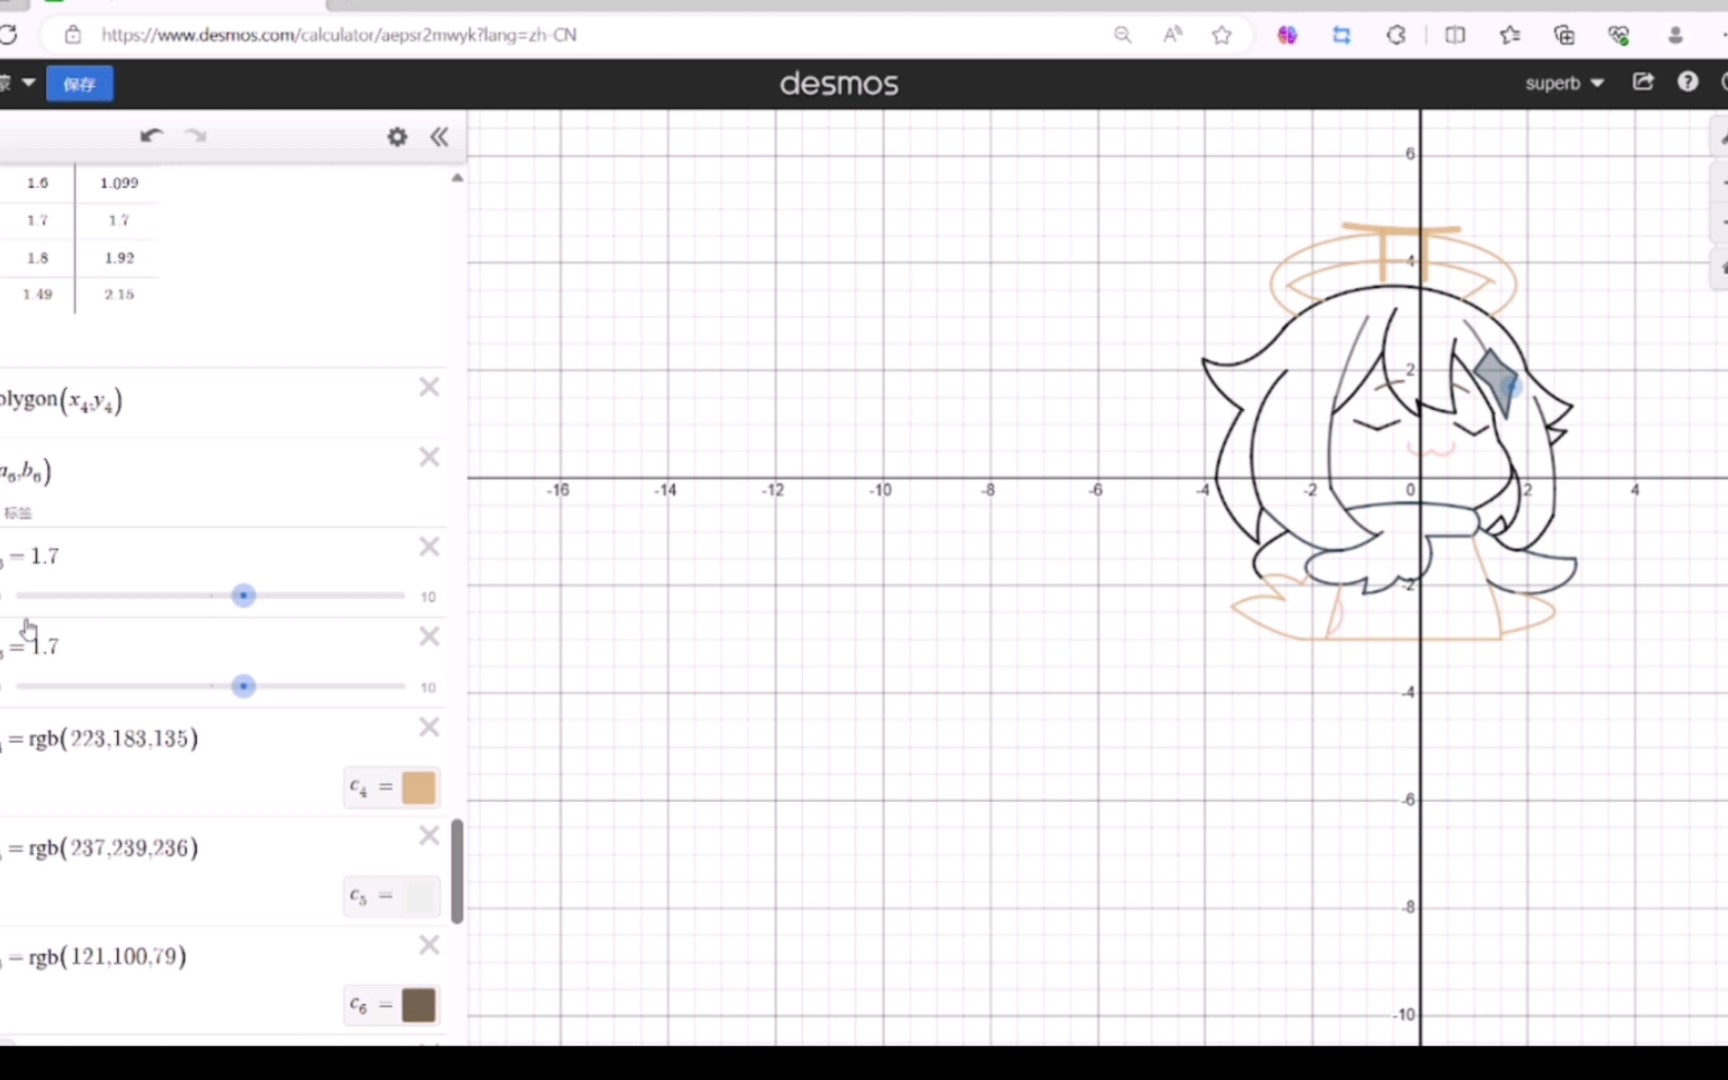Open the purple Copilot extension icon

pyautogui.click(x=1287, y=35)
